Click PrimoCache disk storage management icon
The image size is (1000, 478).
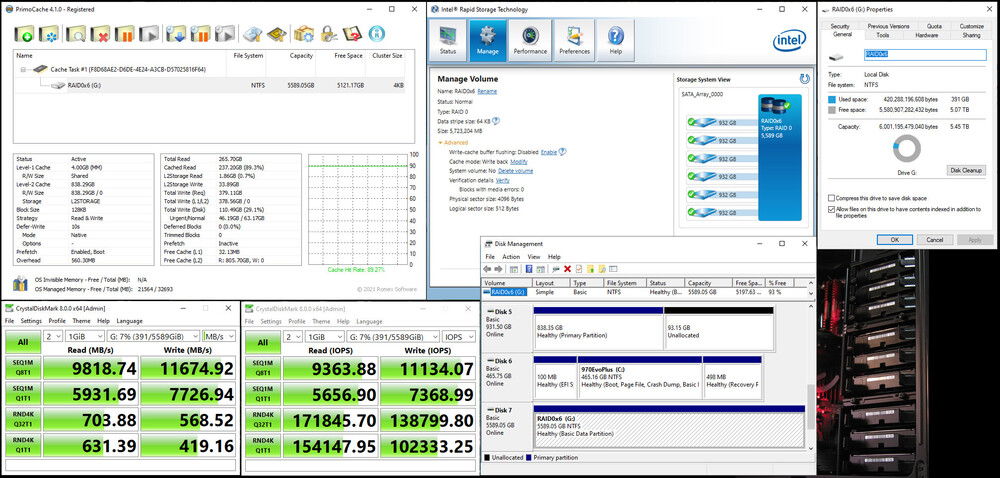click(253, 34)
